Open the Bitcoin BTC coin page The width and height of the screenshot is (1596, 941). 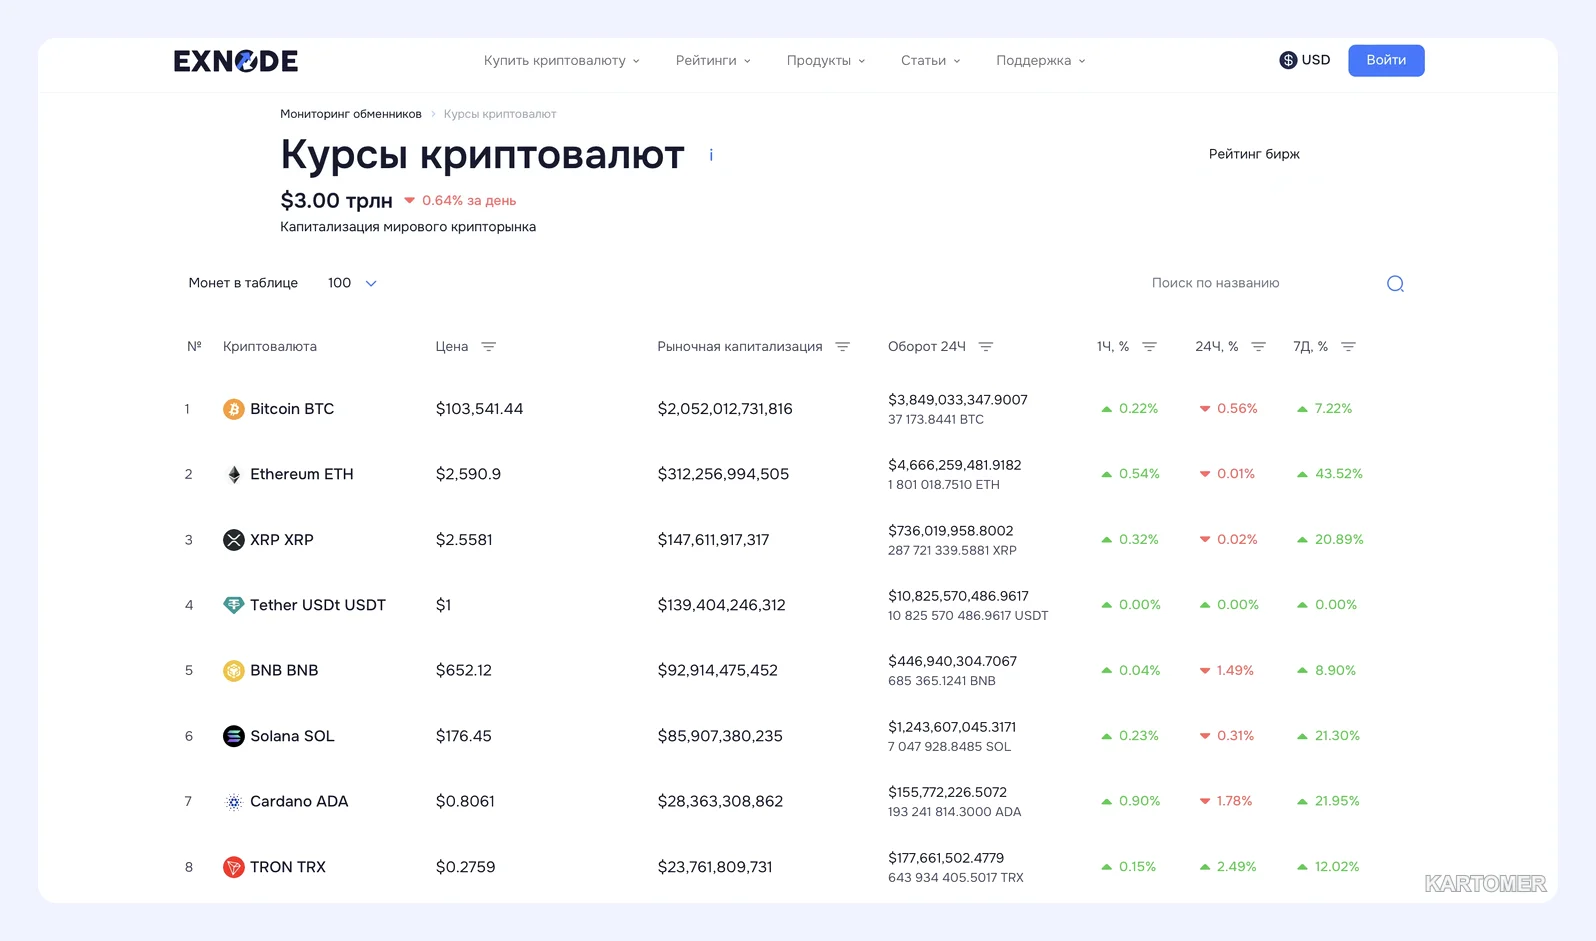coord(292,409)
